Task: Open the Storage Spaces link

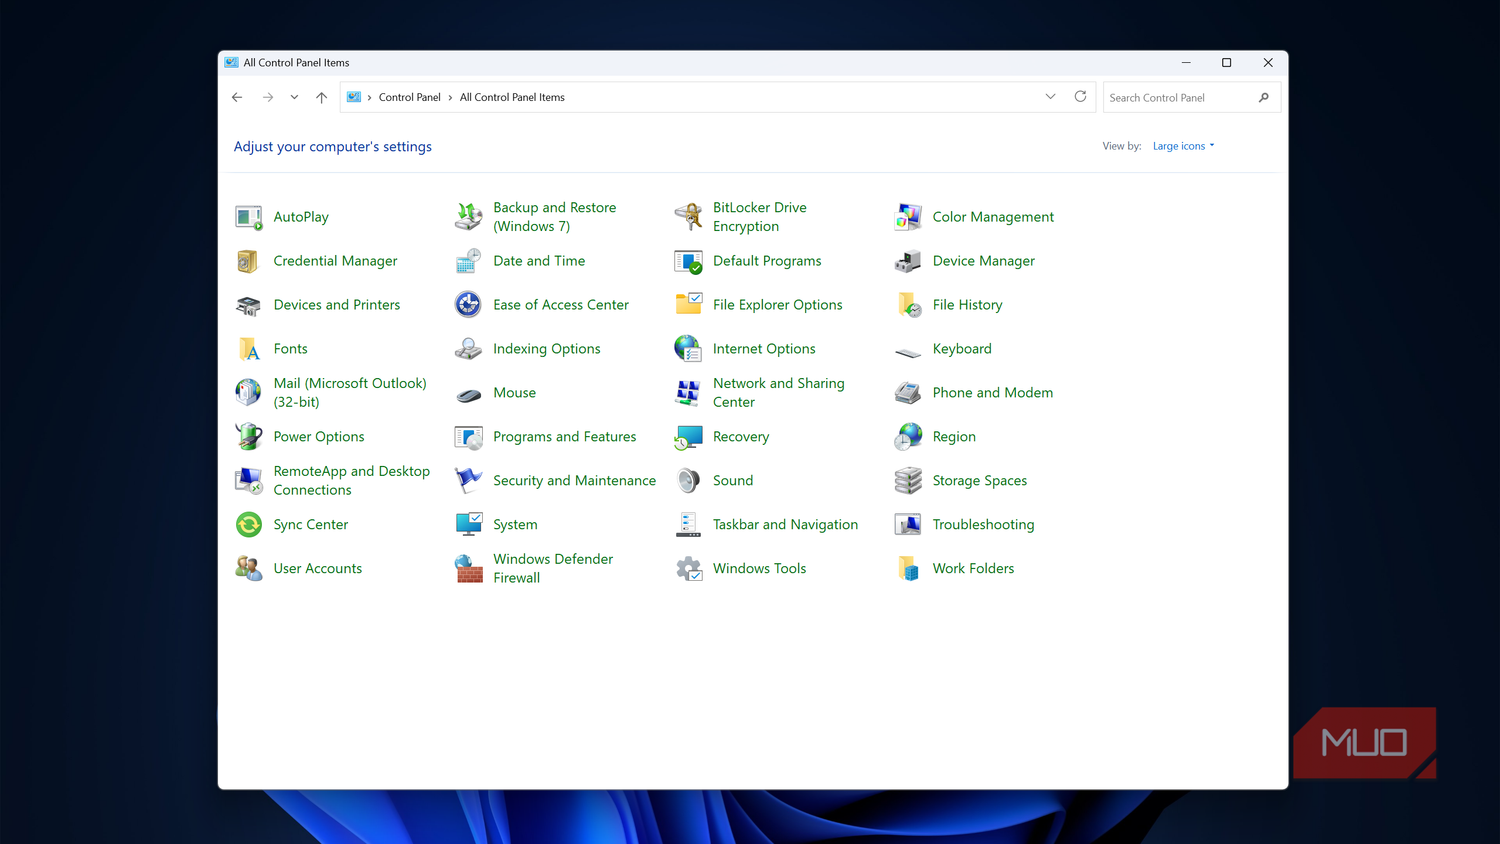Action: [x=979, y=481]
